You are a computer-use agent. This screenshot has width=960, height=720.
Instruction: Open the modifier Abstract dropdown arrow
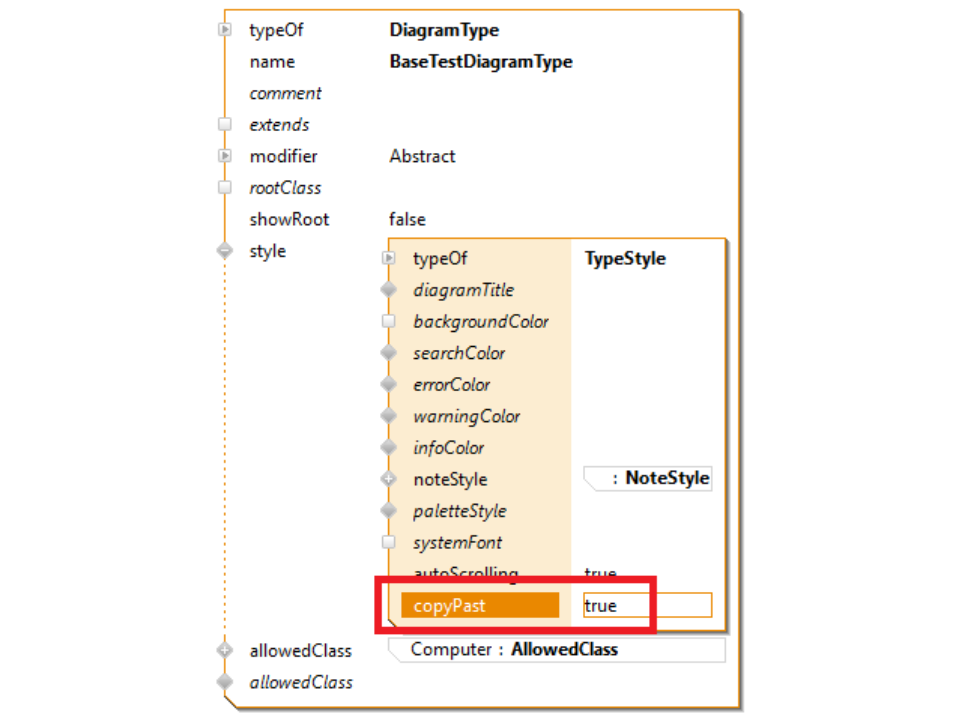click(x=225, y=156)
